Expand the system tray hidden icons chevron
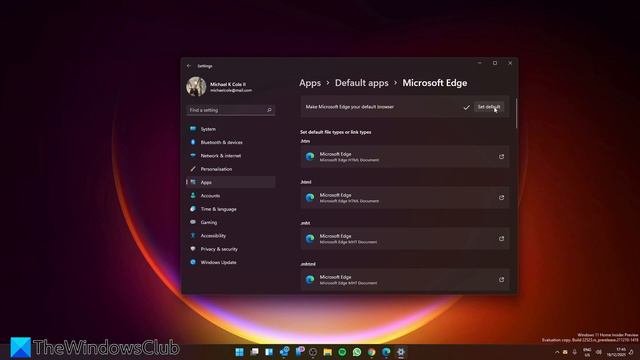Viewport: 640px width, 360px height. coord(557,352)
